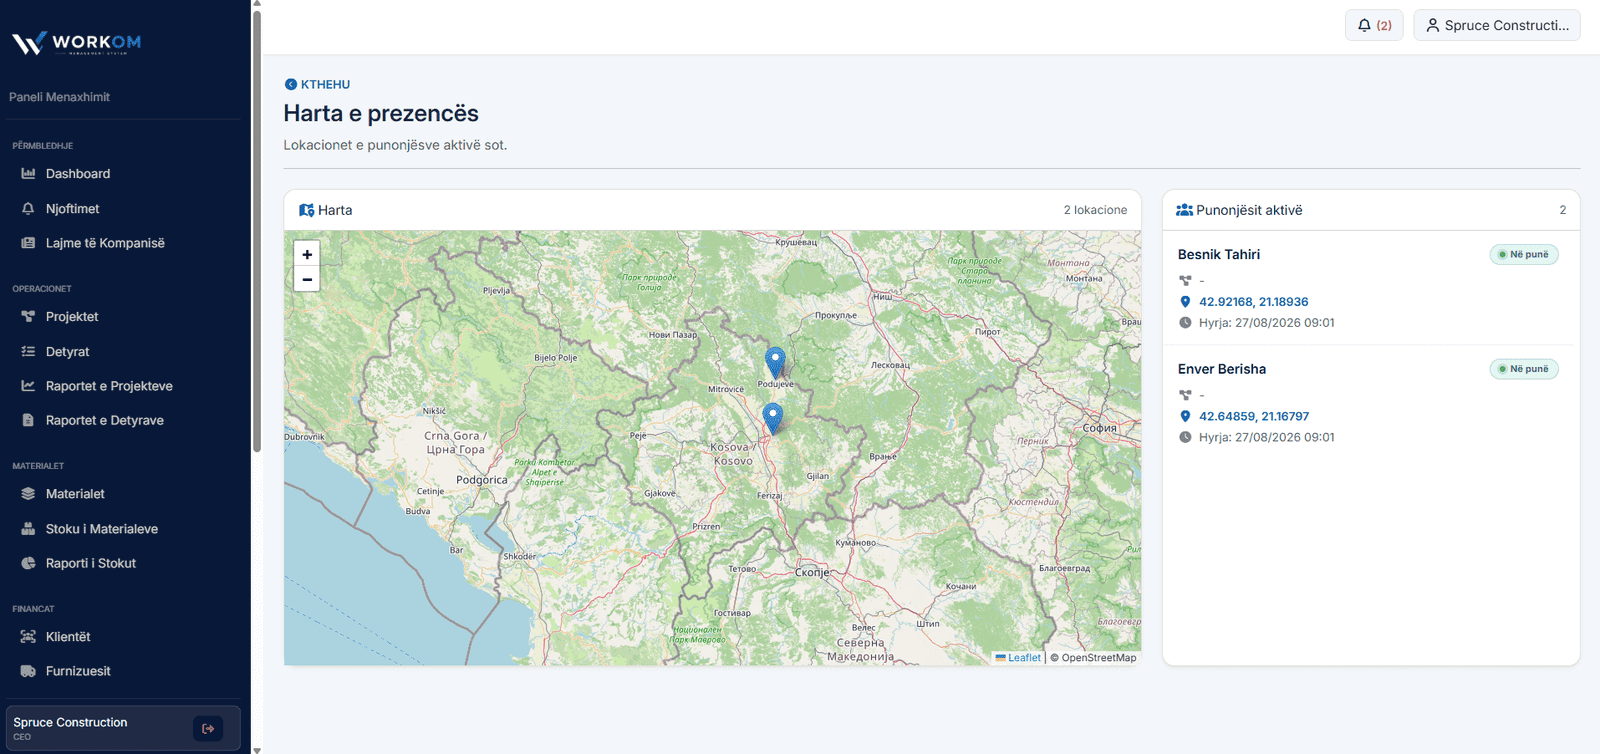Viewport: 1600px width, 754px height.
Task: Click OpenStreetMap attribution text
Action: point(1099,658)
